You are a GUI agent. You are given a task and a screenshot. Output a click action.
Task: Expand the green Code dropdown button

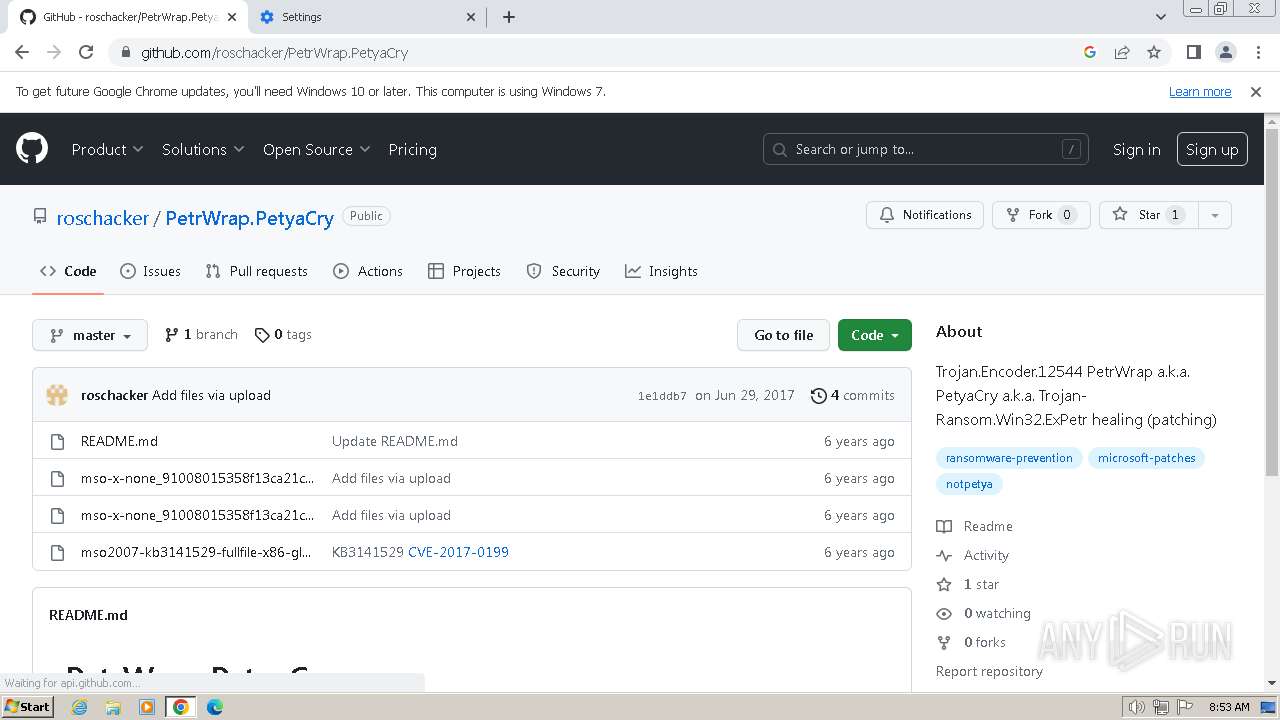[875, 335]
